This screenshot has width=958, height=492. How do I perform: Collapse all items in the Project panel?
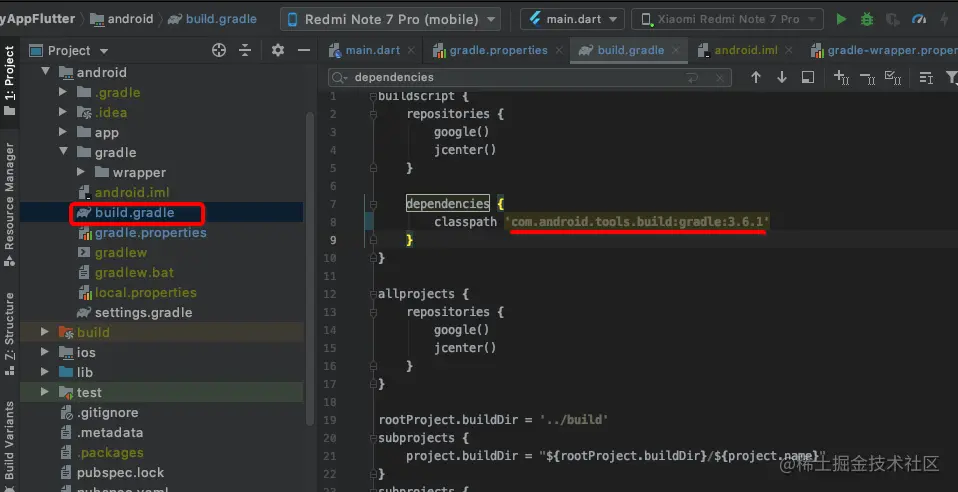pyautogui.click(x=245, y=50)
